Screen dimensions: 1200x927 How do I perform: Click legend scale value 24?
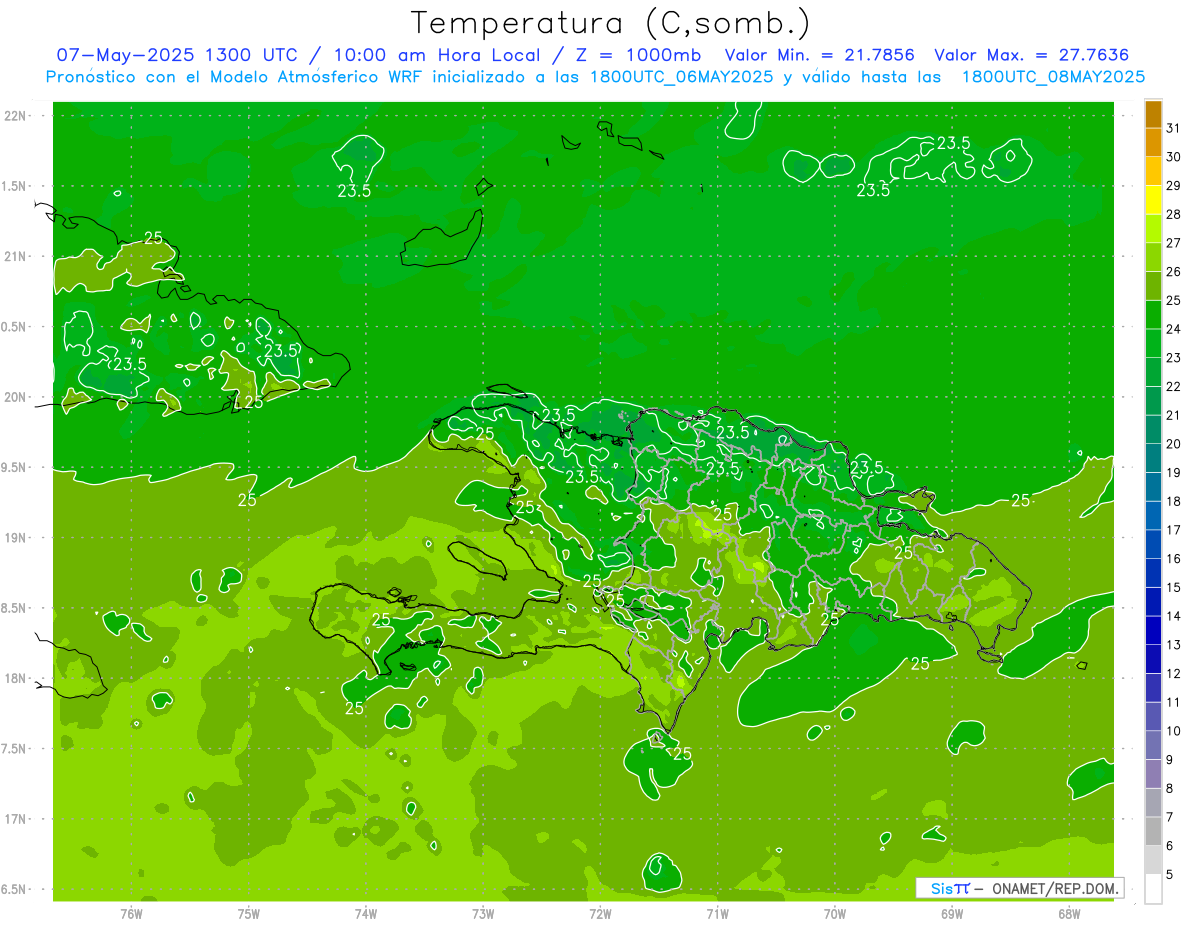[1174, 329]
